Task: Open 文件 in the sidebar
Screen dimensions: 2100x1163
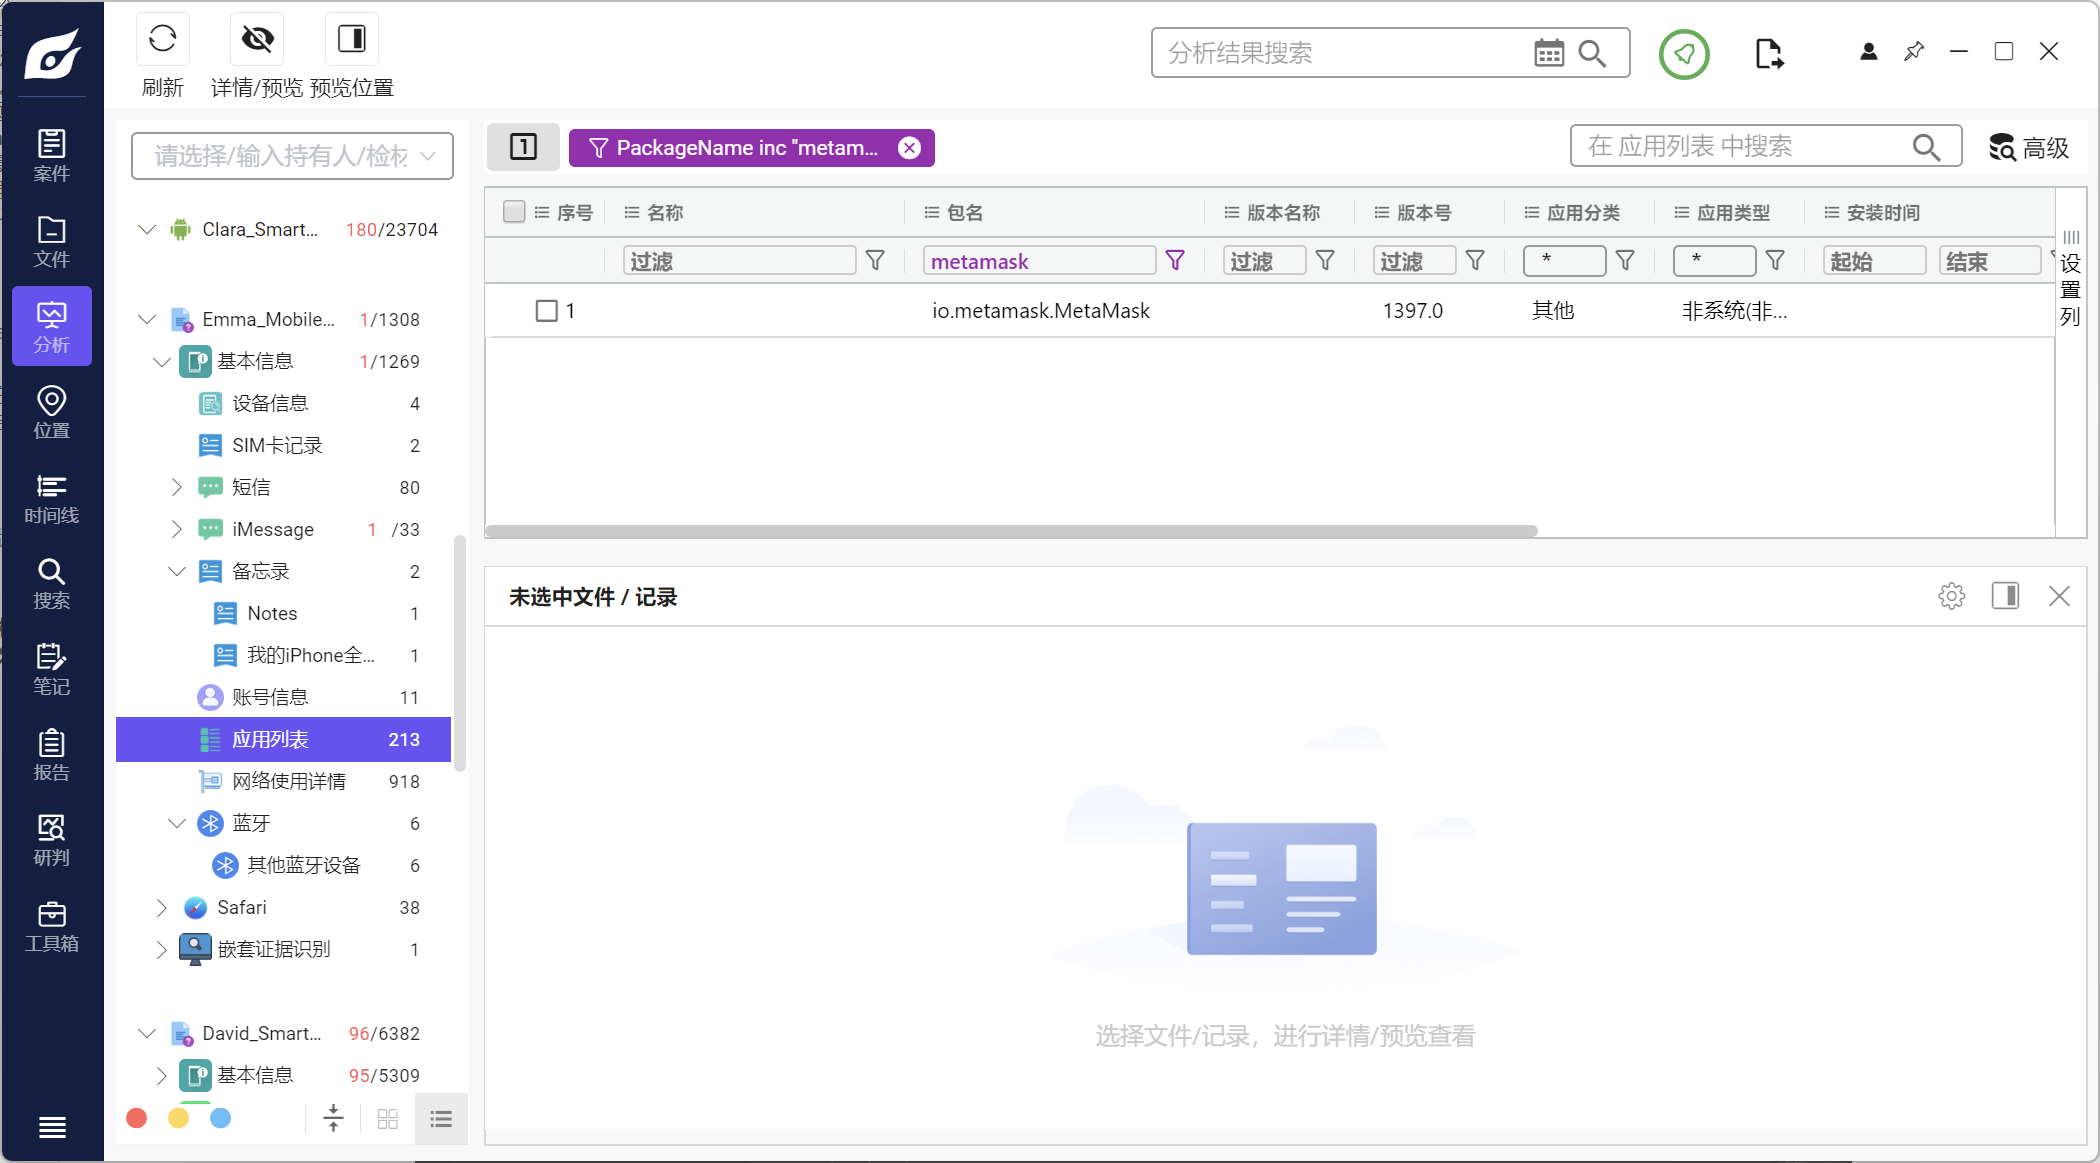Action: pos(52,241)
